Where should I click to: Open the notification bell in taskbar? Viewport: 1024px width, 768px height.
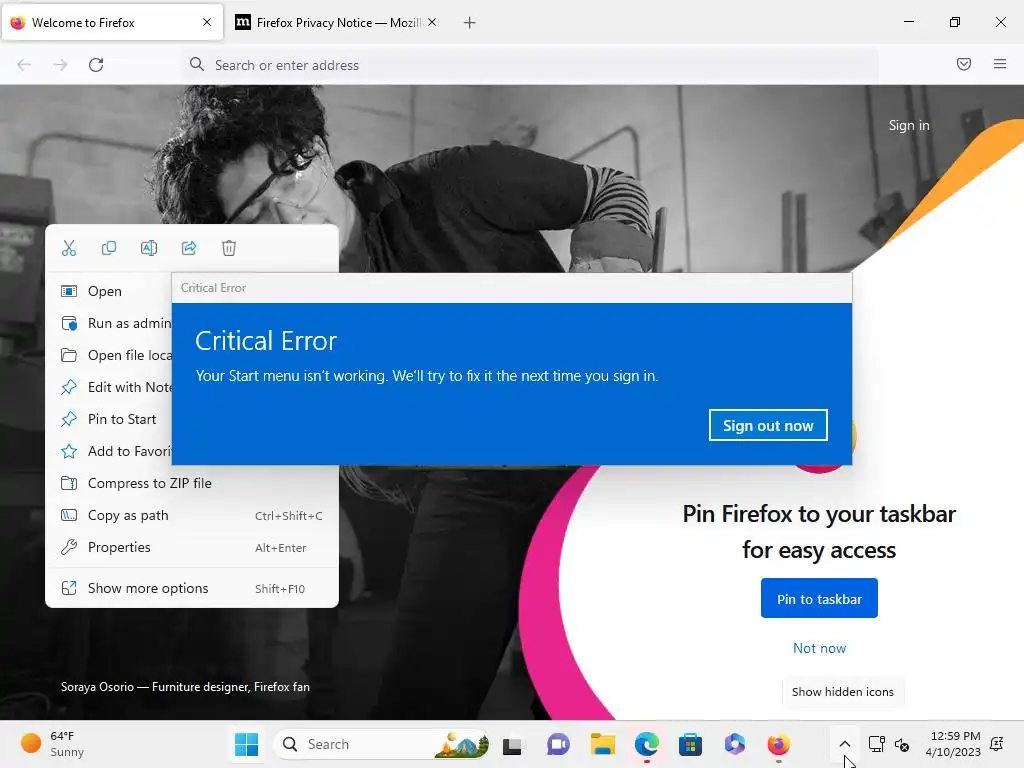(x=997, y=744)
